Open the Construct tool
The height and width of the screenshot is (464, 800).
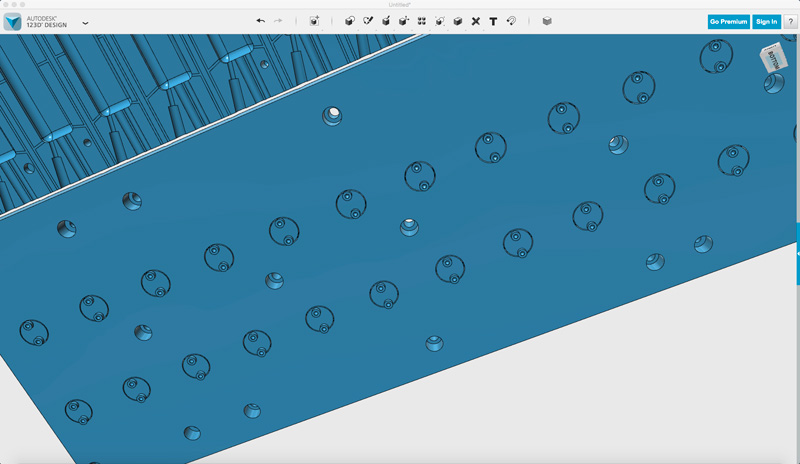click(x=385, y=21)
